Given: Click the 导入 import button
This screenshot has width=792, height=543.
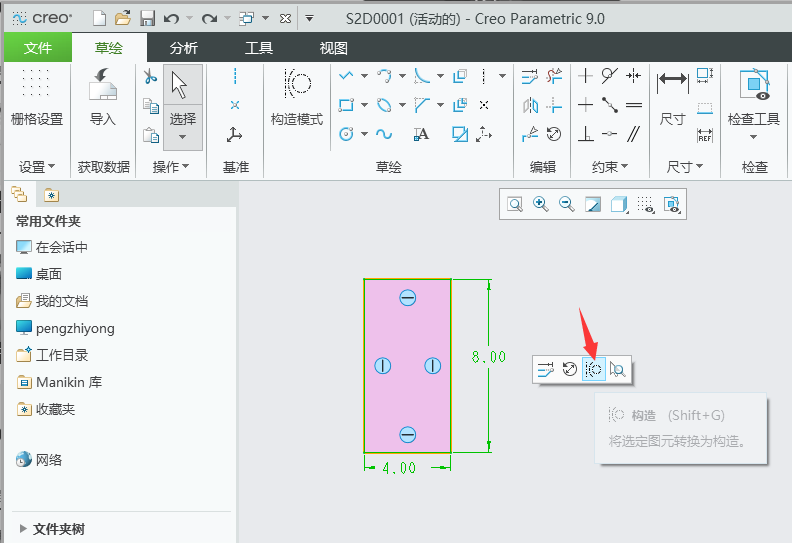Looking at the screenshot, I should click(103, 97).
